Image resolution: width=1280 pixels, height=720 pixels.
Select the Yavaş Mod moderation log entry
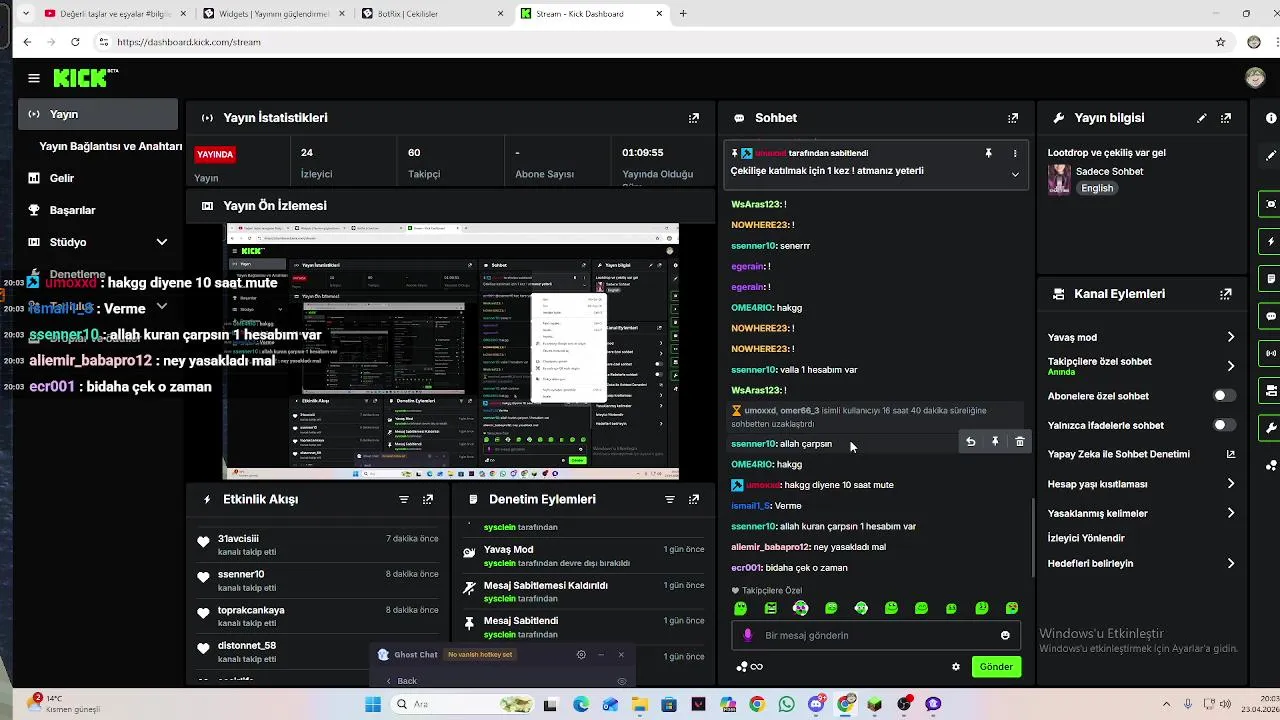pos(583,556)
